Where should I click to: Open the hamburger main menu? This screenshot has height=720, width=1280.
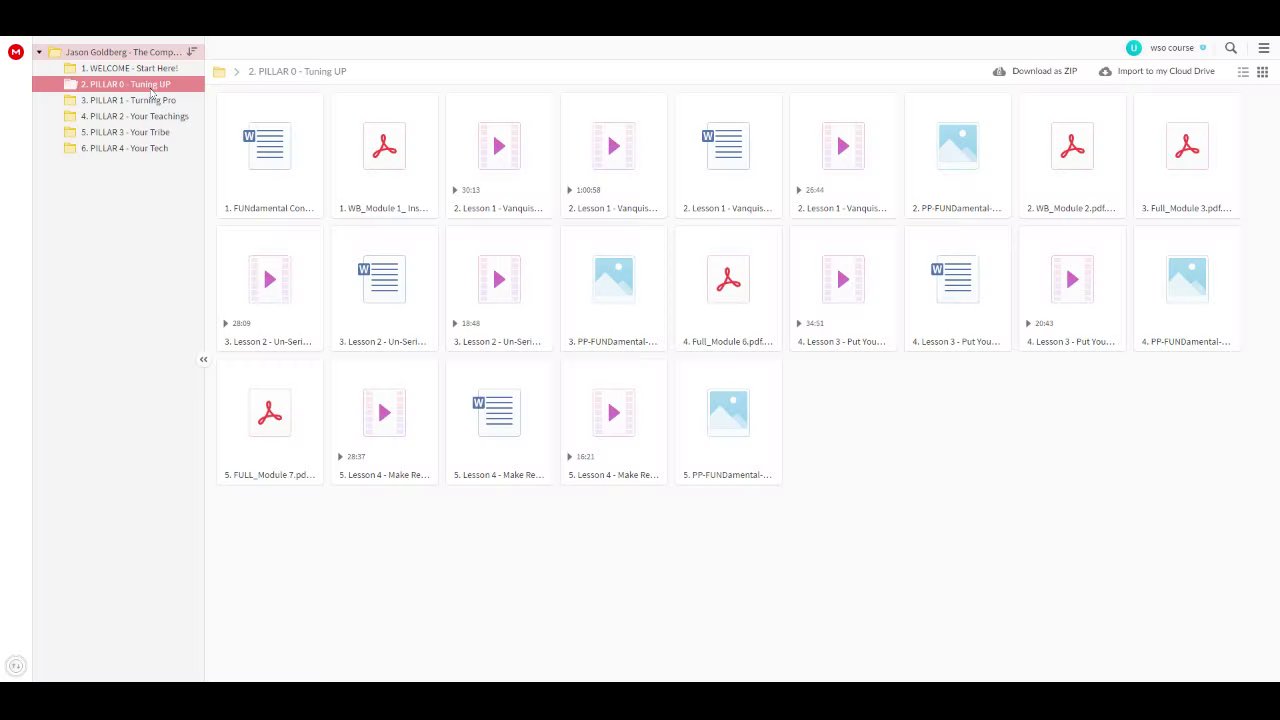pos(1264,48)
